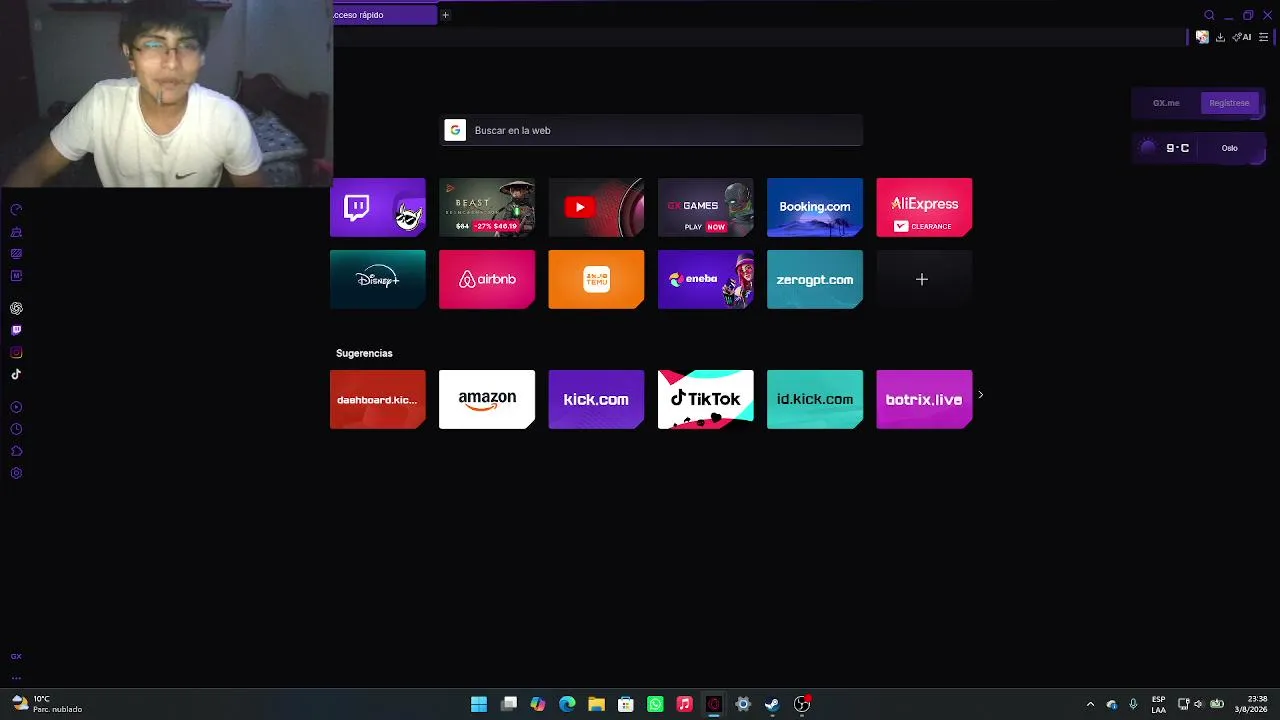Click the 9°C weather temperature widget
The height and width of the screenshot is (720, 1280).
tap(1167, 148)
